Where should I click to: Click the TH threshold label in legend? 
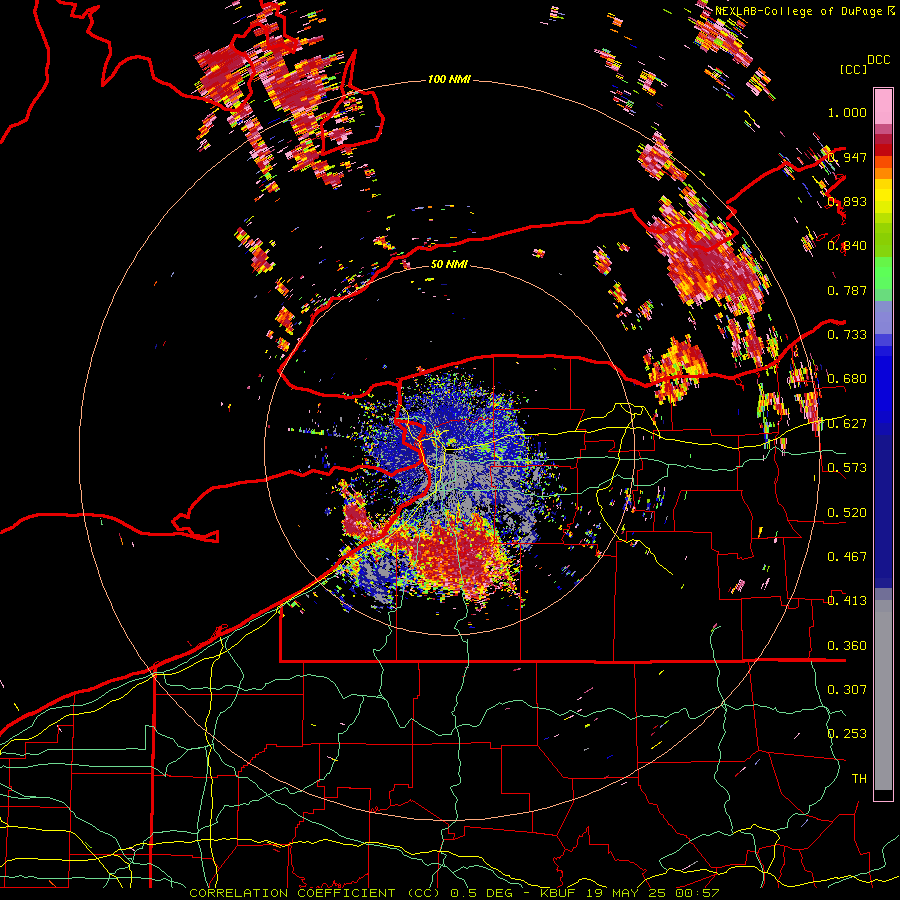click(x=859, y=778)
